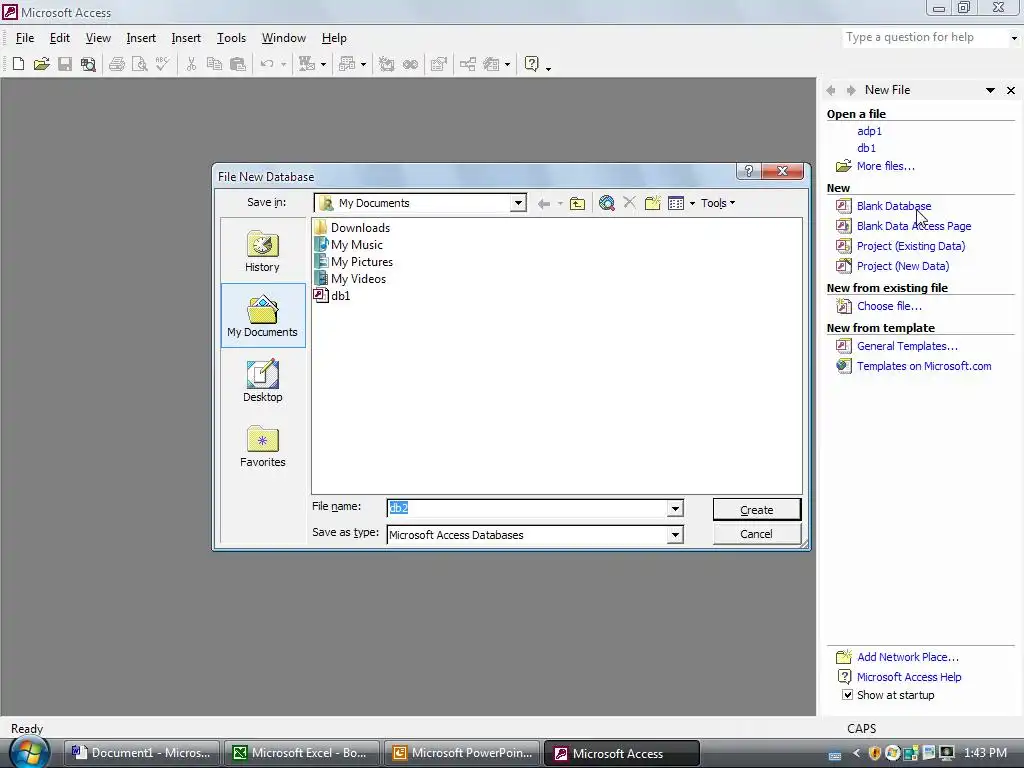This screenshot has width=1024, height=768.
Task: Click the Copy toolbar icon
Action: 214,64
